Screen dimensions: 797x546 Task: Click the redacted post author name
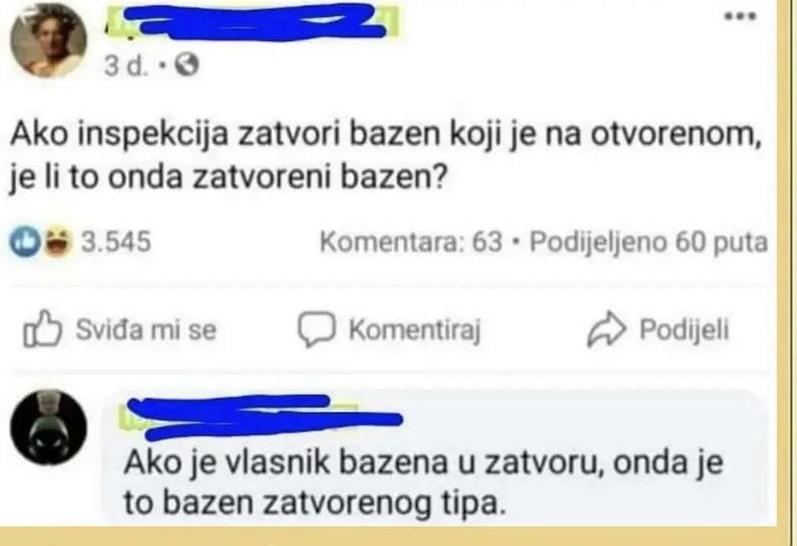click(x=252, y=21)
